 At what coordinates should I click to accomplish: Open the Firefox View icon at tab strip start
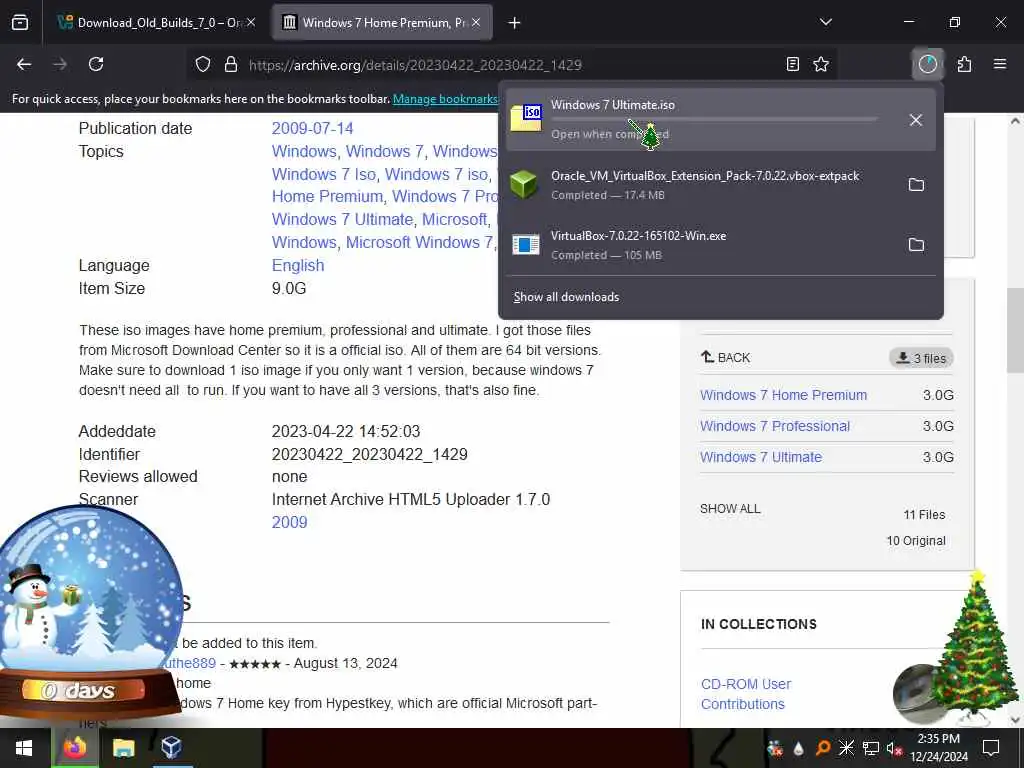[x=20, y=23]
